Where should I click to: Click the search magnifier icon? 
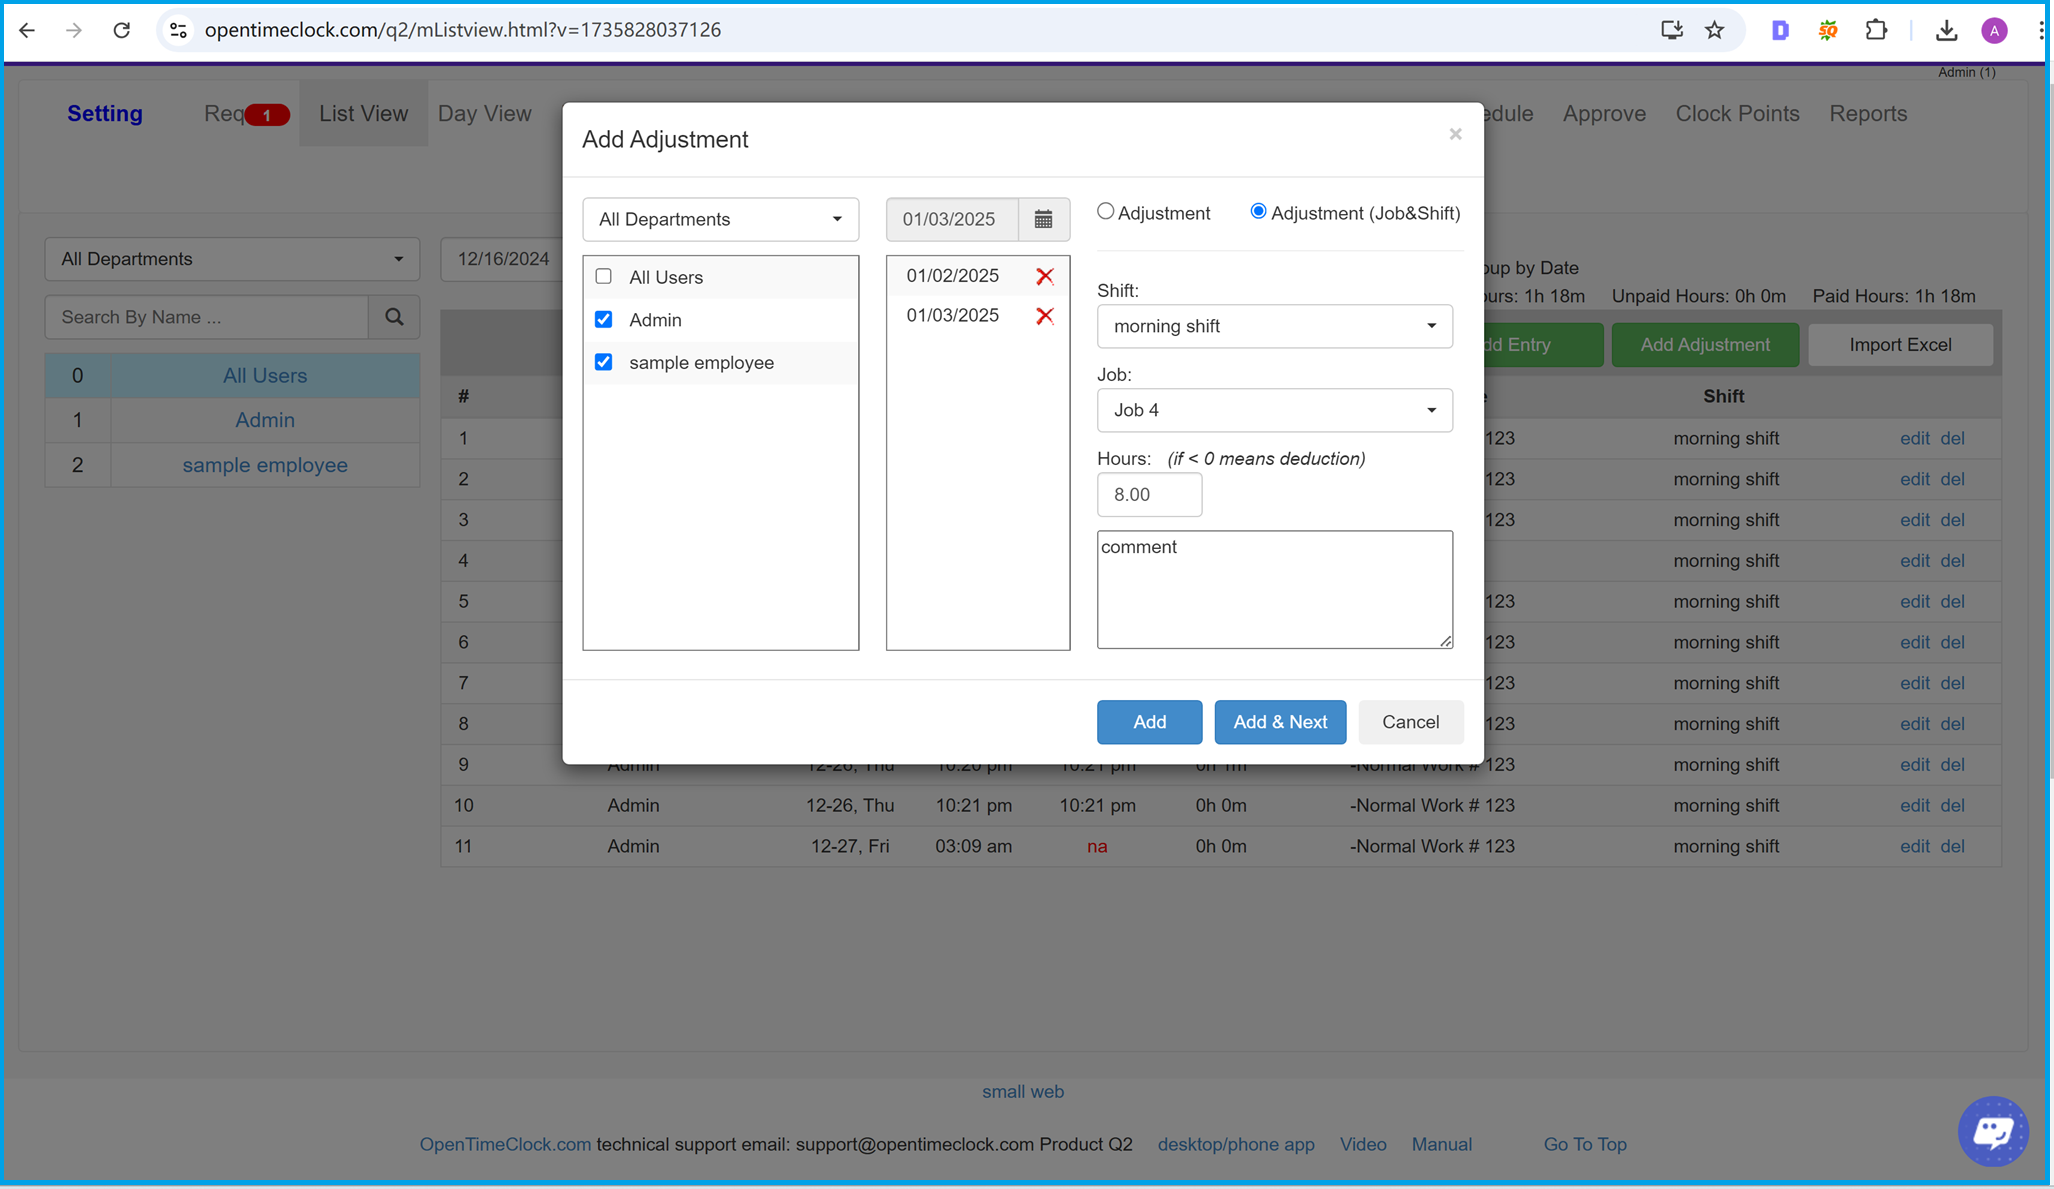tap(394, 317)
